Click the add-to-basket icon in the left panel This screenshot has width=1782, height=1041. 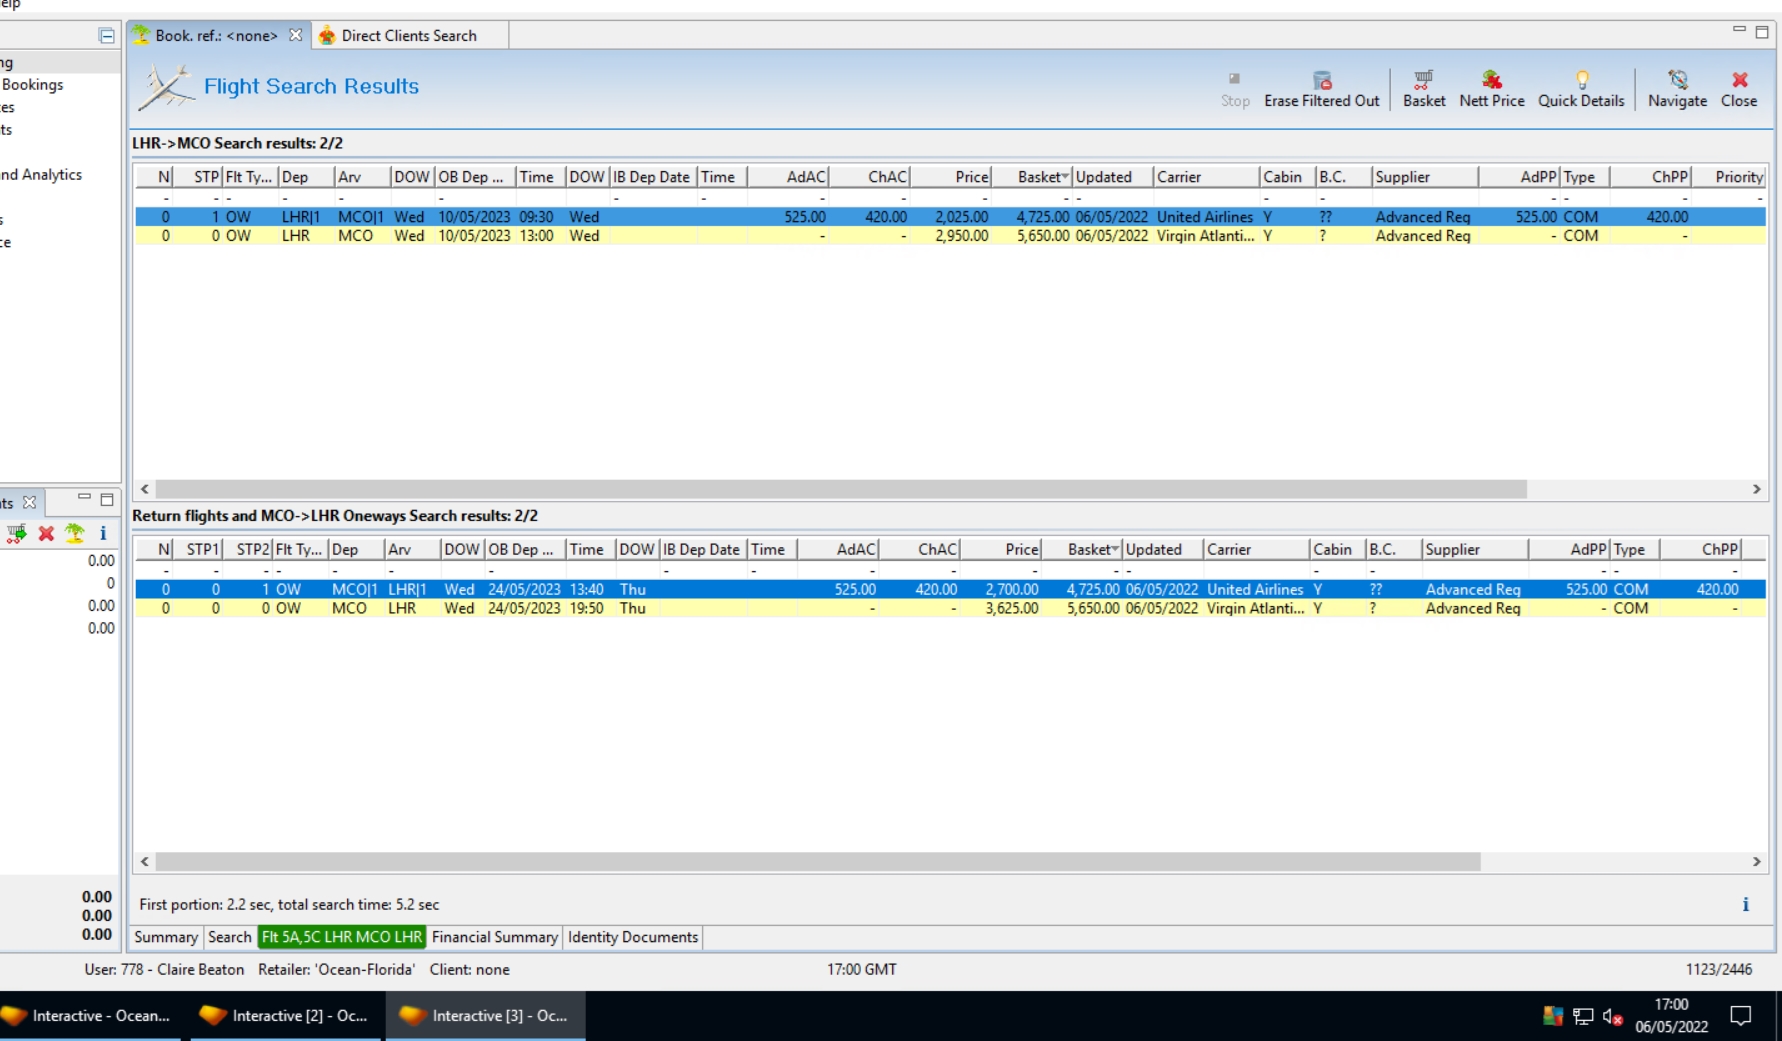pos(17,533)
